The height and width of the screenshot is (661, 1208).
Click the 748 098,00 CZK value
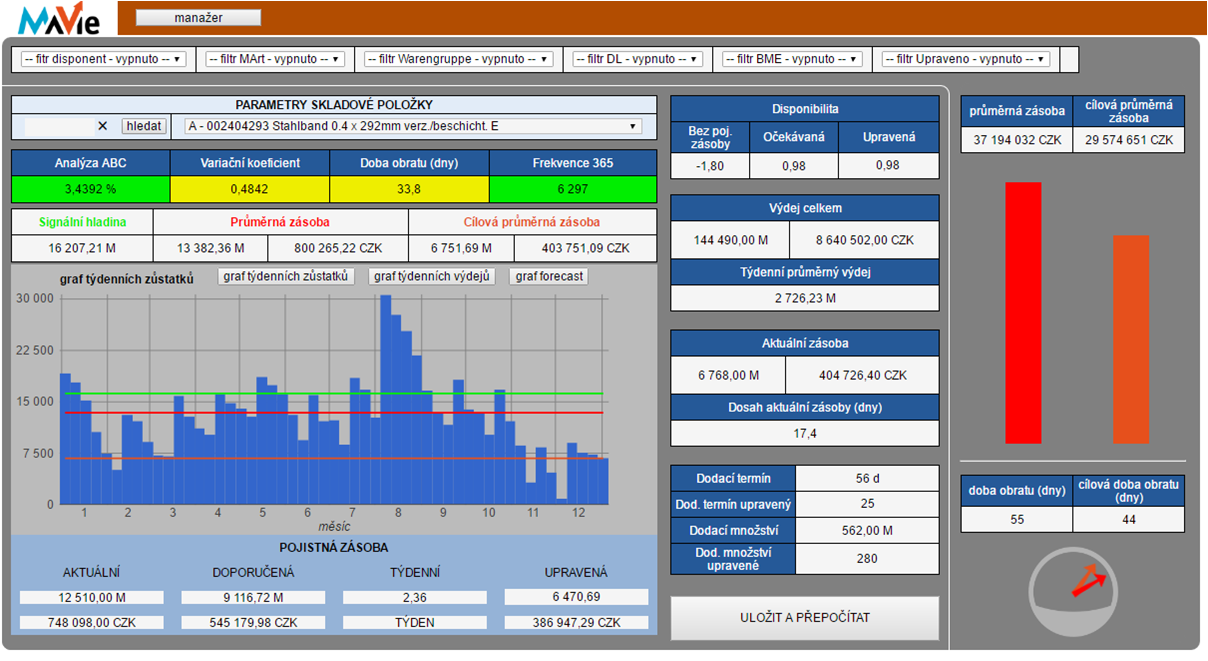(91, 622)
